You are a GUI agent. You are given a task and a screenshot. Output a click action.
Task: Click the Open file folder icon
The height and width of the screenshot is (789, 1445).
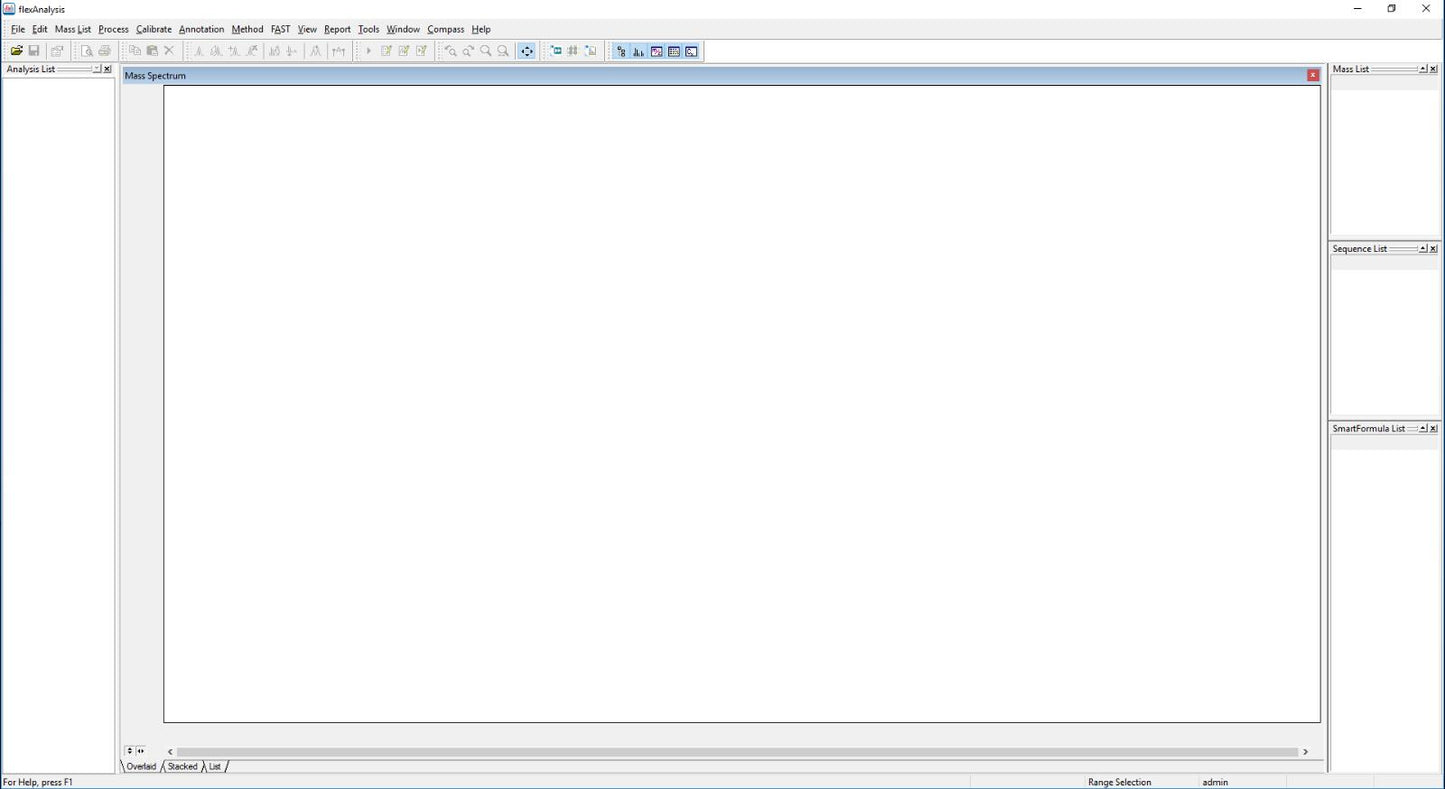pyautogui.click(x=16, y=51)
